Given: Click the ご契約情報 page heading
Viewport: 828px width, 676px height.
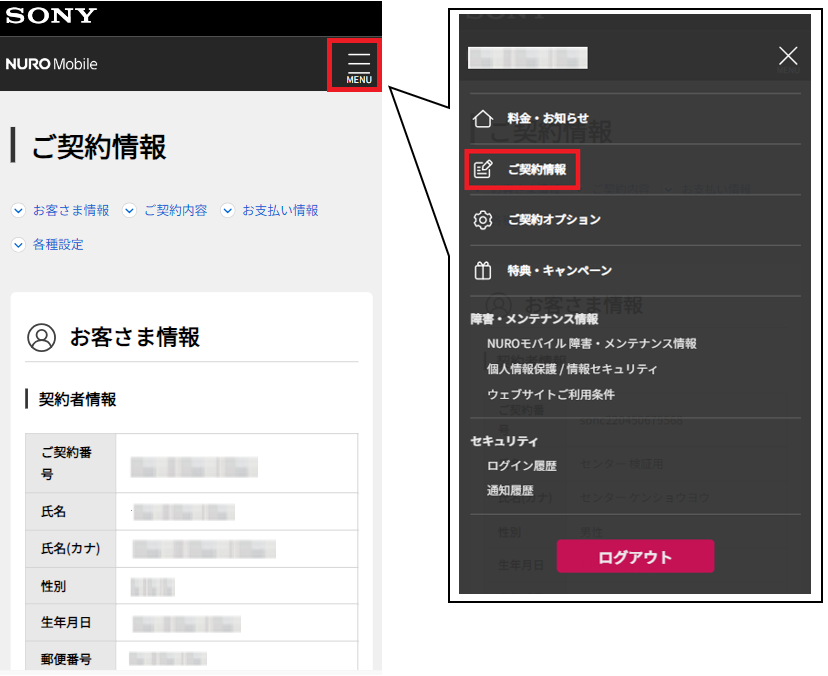Looking at the screenshot, I should tap(99, 146).
